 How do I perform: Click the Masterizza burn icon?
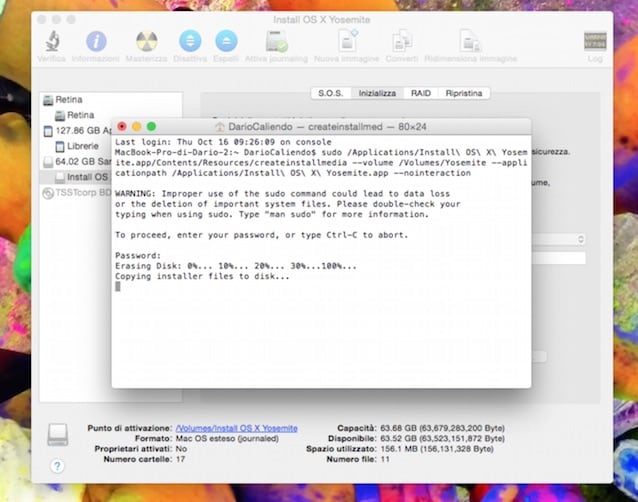click(x=146, y=41)
